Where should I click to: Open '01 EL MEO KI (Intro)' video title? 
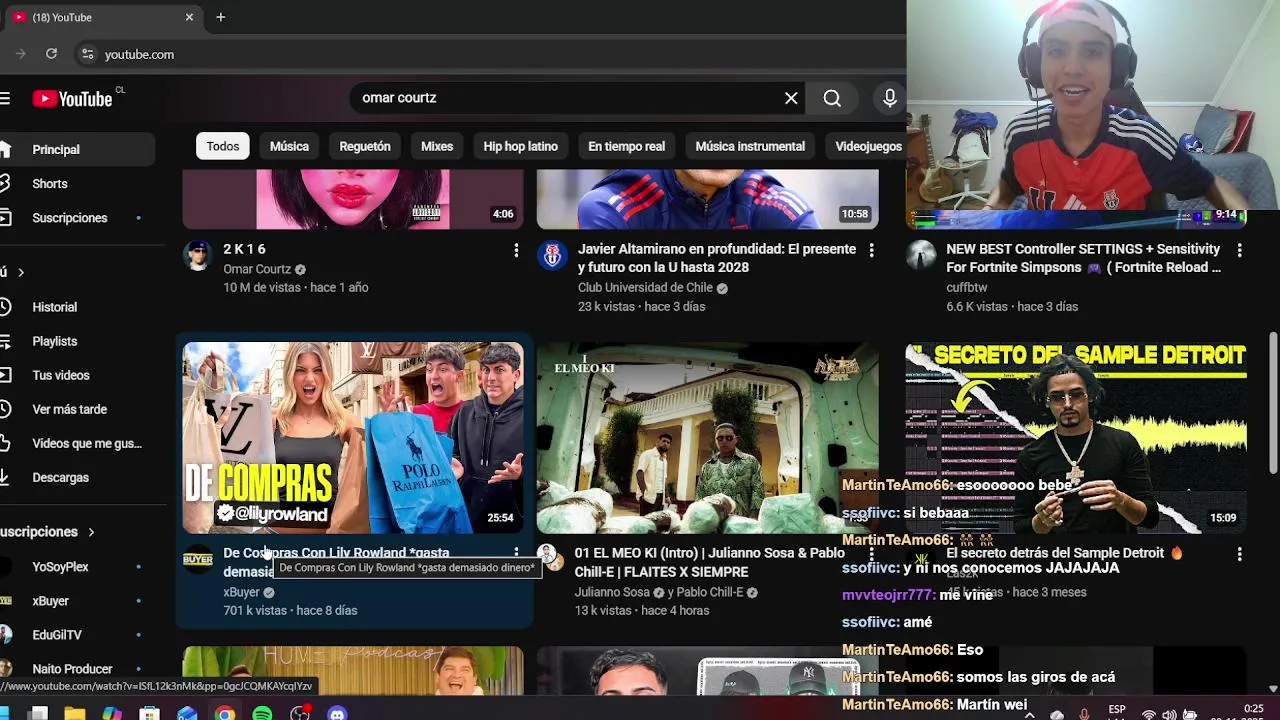tap(709, 562)
